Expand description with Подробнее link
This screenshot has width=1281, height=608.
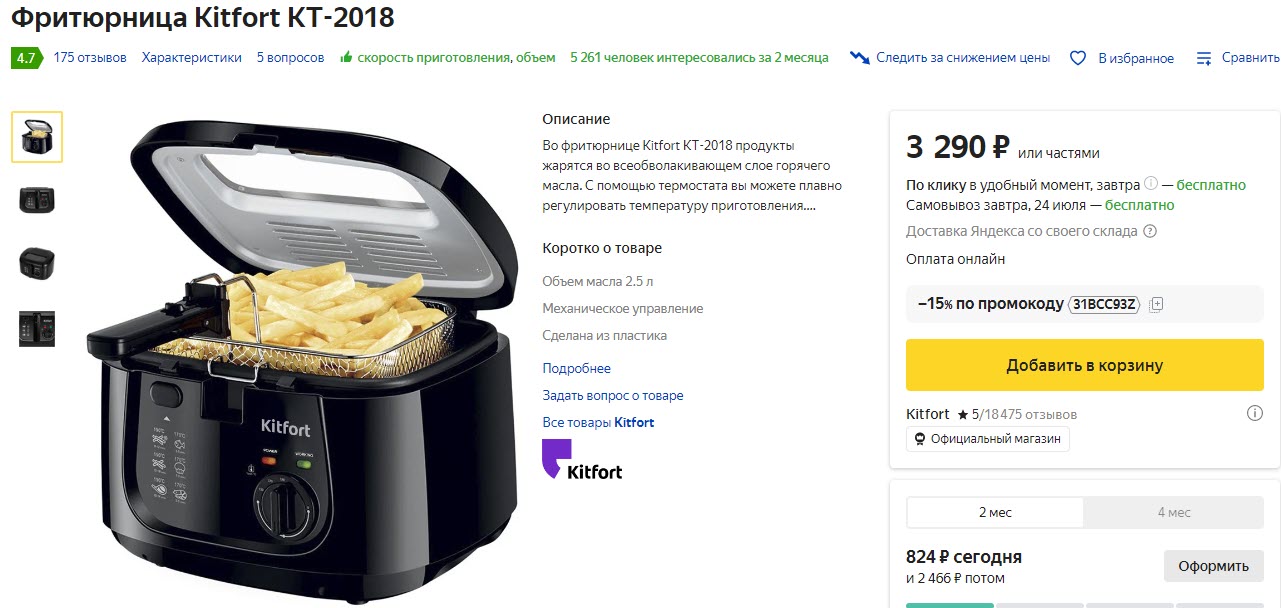[x=576, y=368]
